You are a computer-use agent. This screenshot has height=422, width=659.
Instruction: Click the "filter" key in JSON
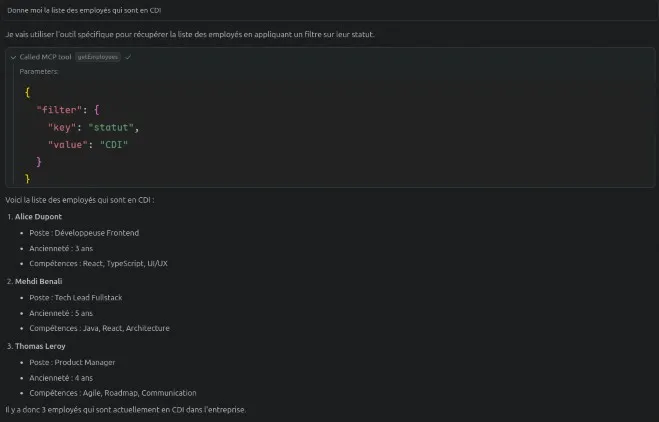(x=57, y=109)
